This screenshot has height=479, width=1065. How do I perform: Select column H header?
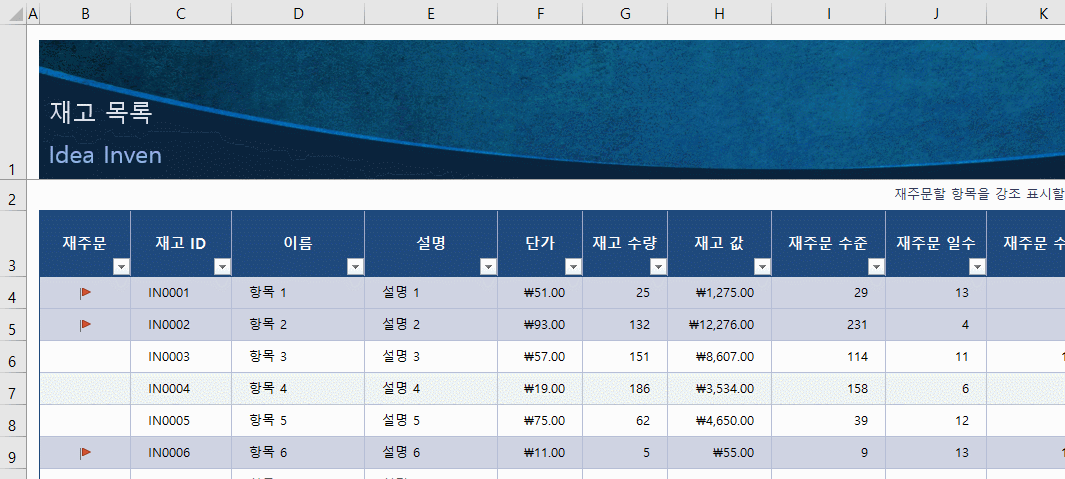[x=719, y=13]
